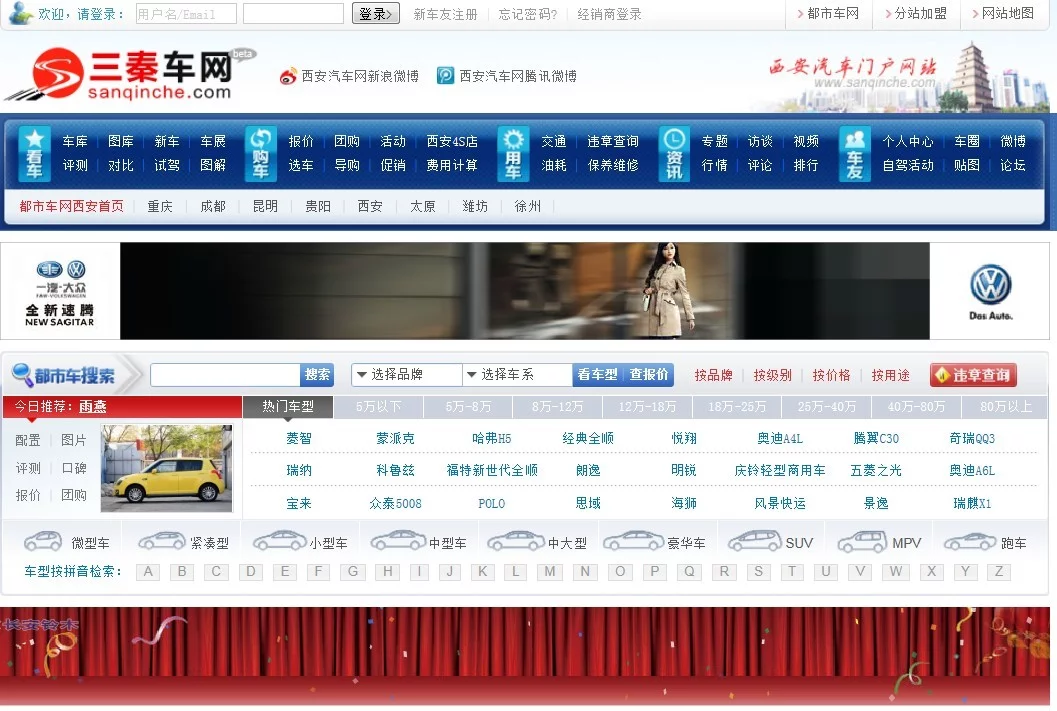Open the Sina Weibo icon link
Viewport: 1057px width, 711px height.
tap(288, 76)
